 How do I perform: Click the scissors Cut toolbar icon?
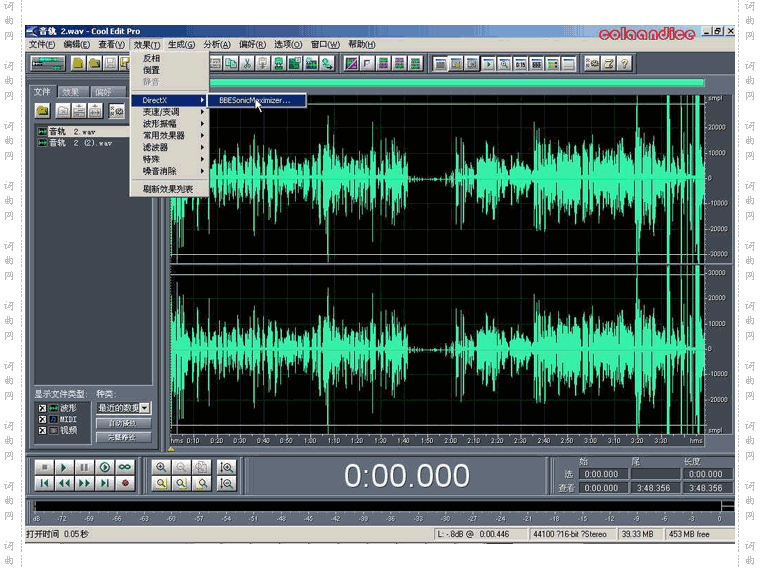point(247,63)
